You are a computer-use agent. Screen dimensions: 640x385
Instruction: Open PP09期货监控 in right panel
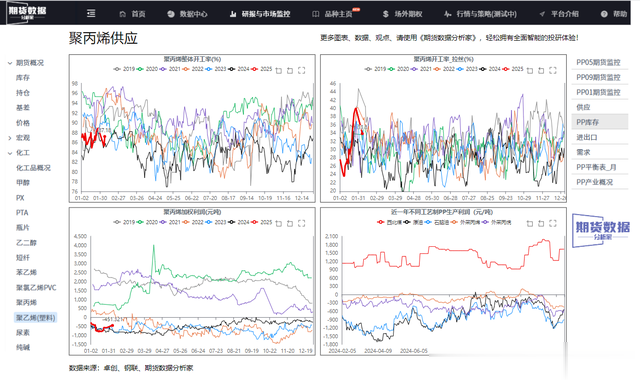coord(599,78)
